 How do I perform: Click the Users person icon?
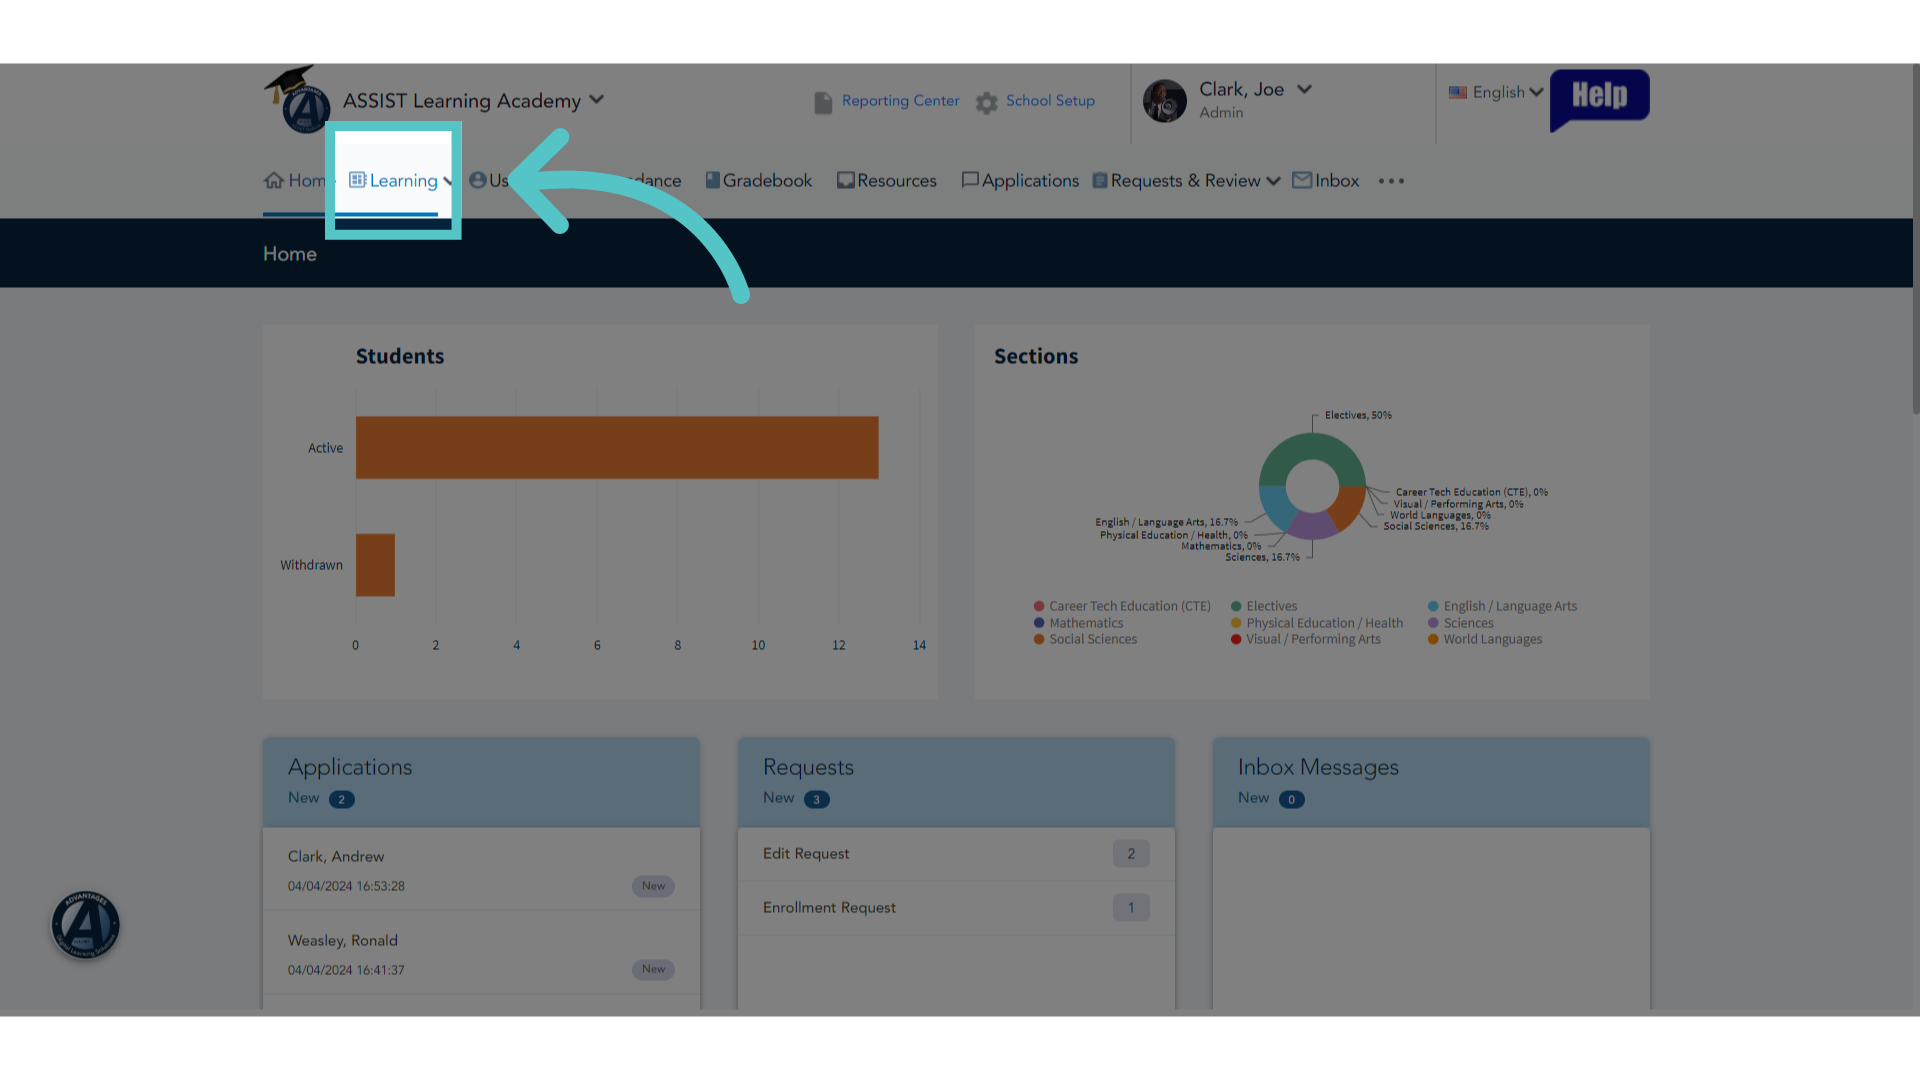pos(478,180)
